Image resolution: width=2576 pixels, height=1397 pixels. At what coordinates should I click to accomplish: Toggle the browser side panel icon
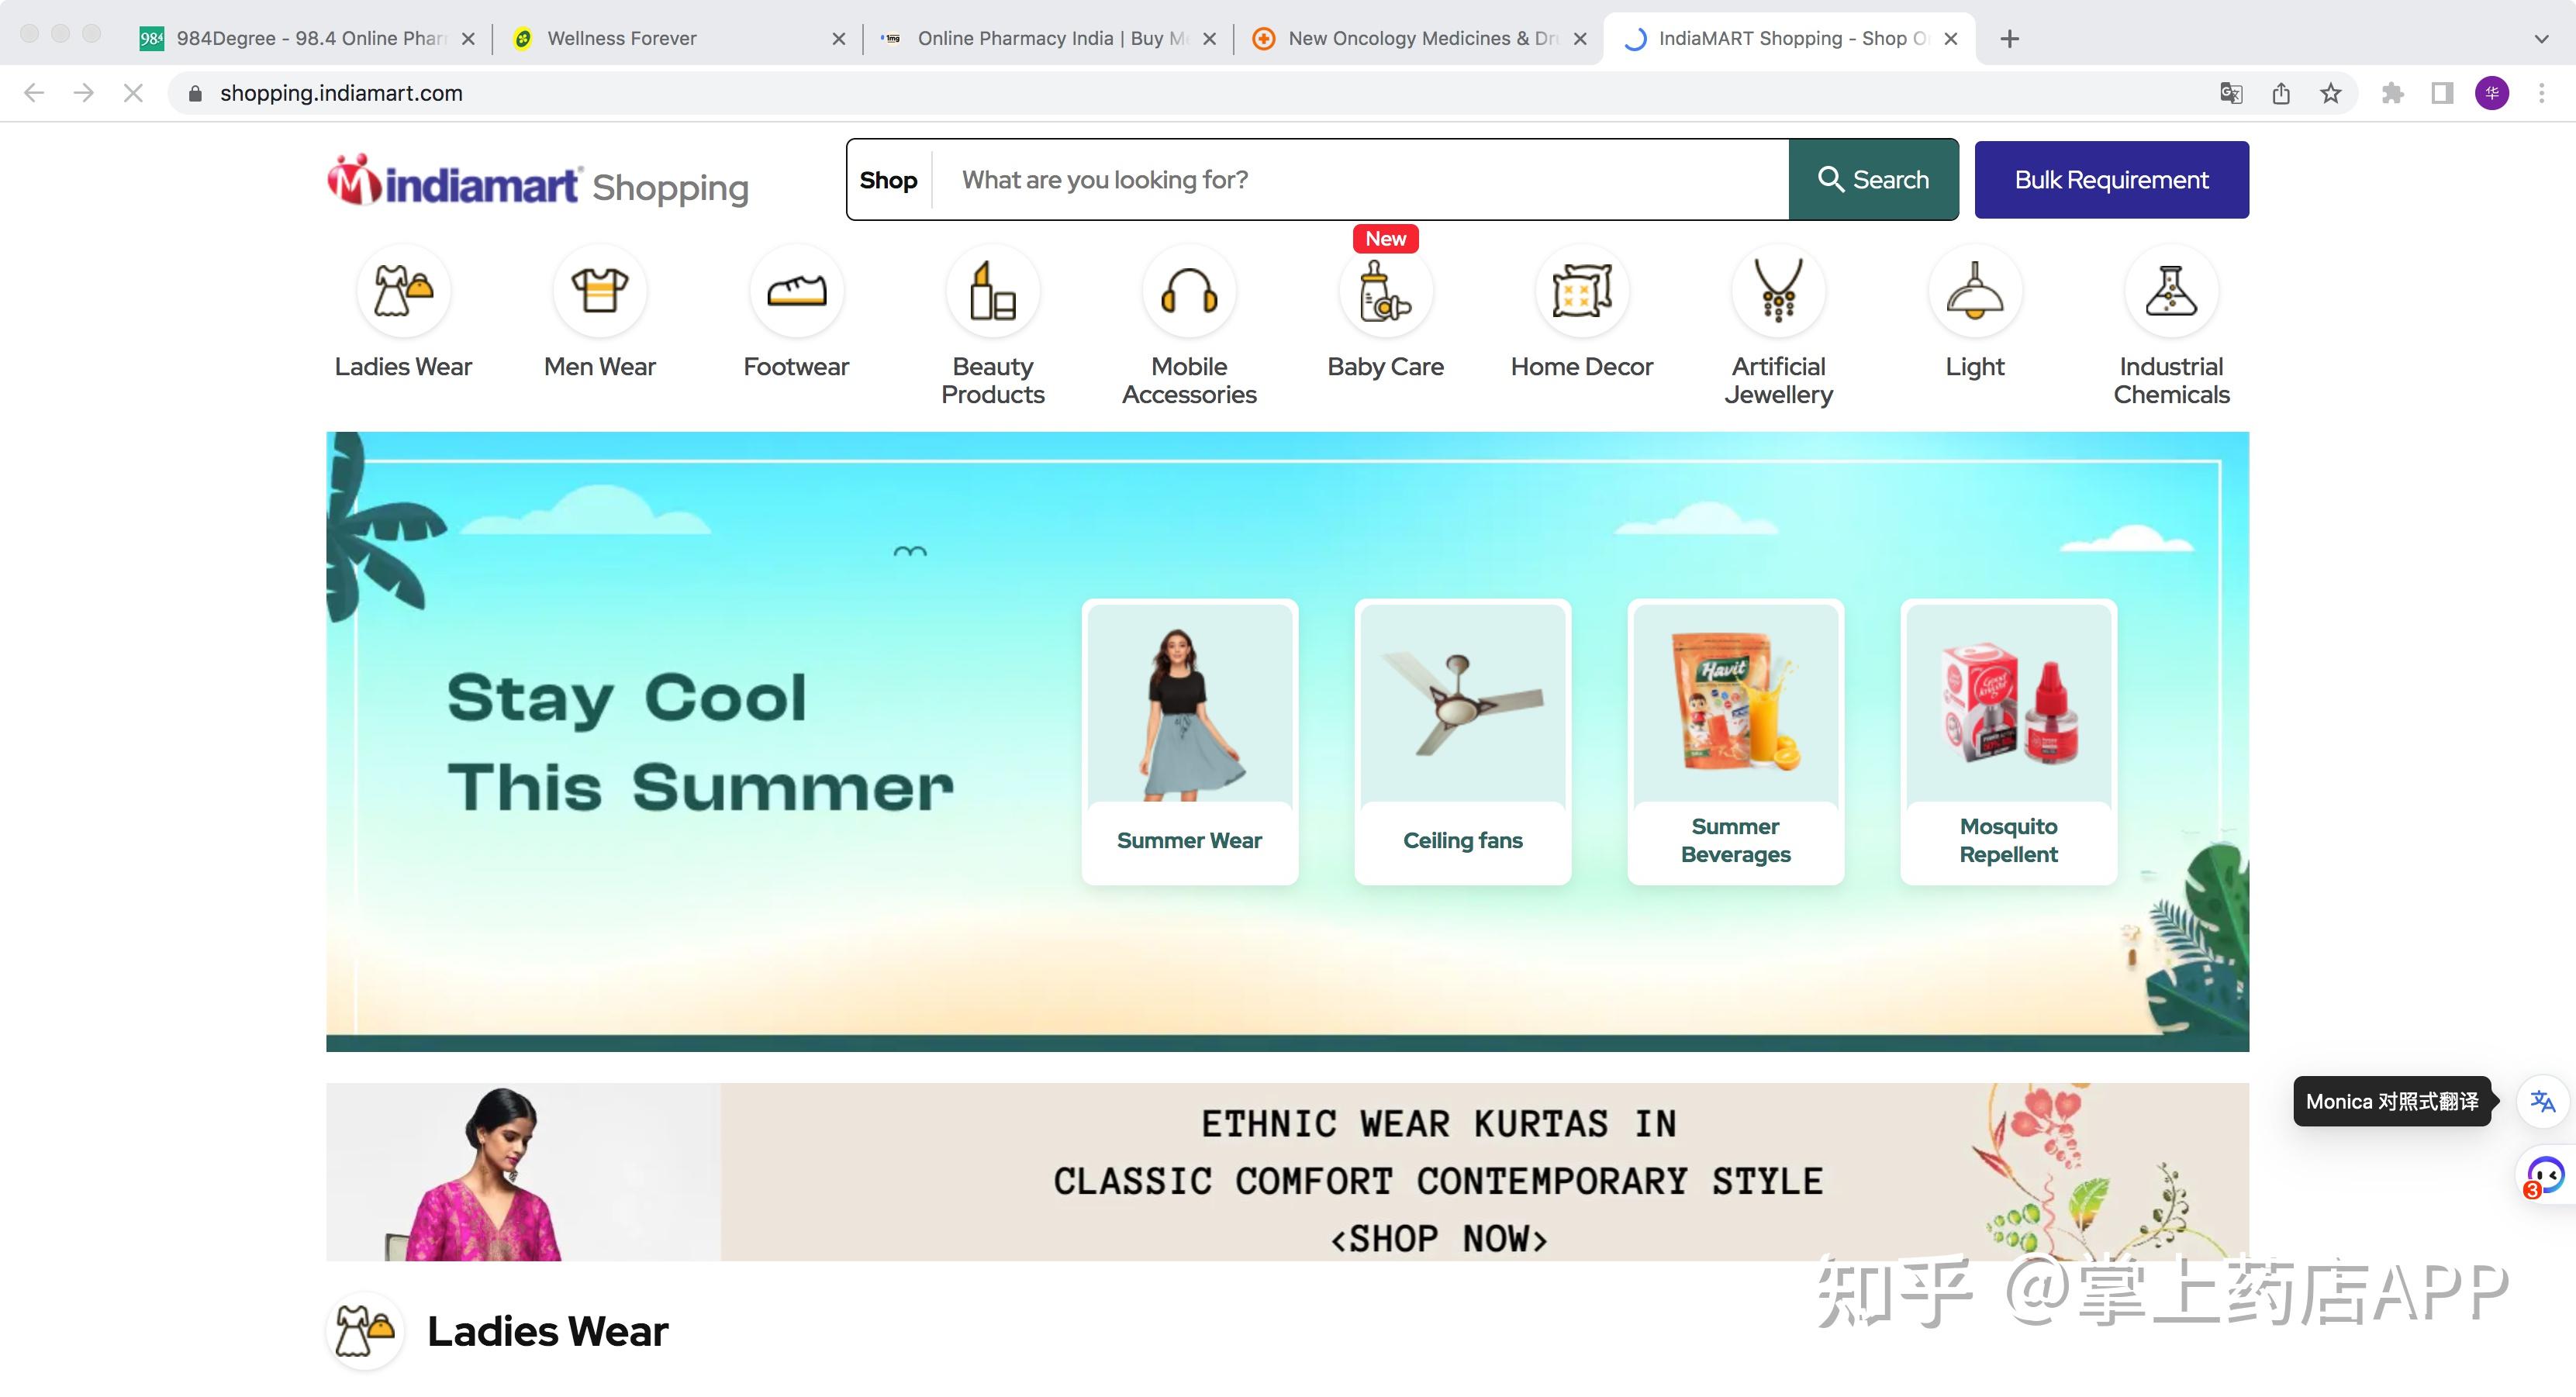2442,93
